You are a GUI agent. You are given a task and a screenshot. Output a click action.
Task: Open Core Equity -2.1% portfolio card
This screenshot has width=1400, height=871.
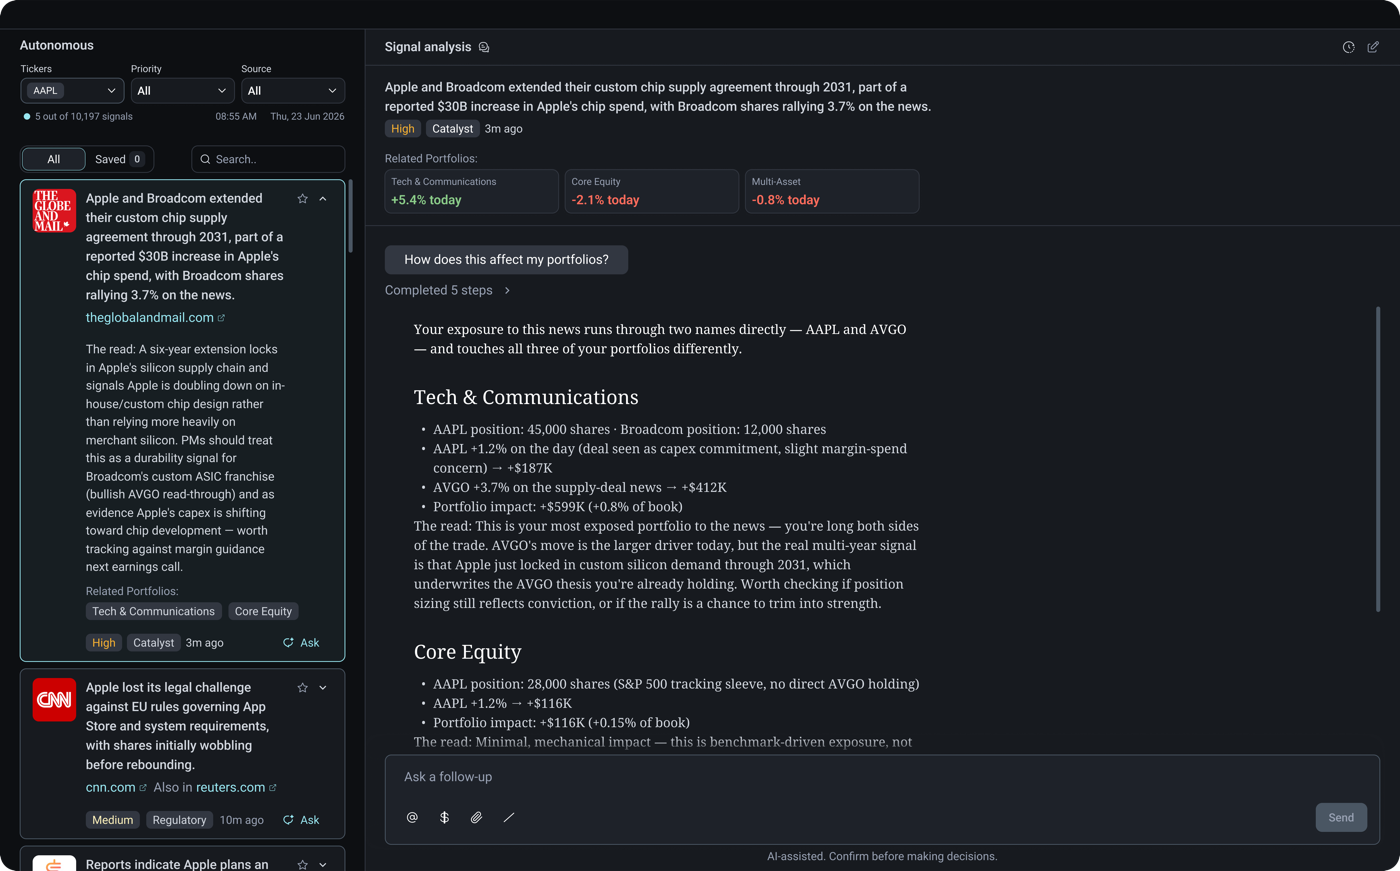(651, 191)
